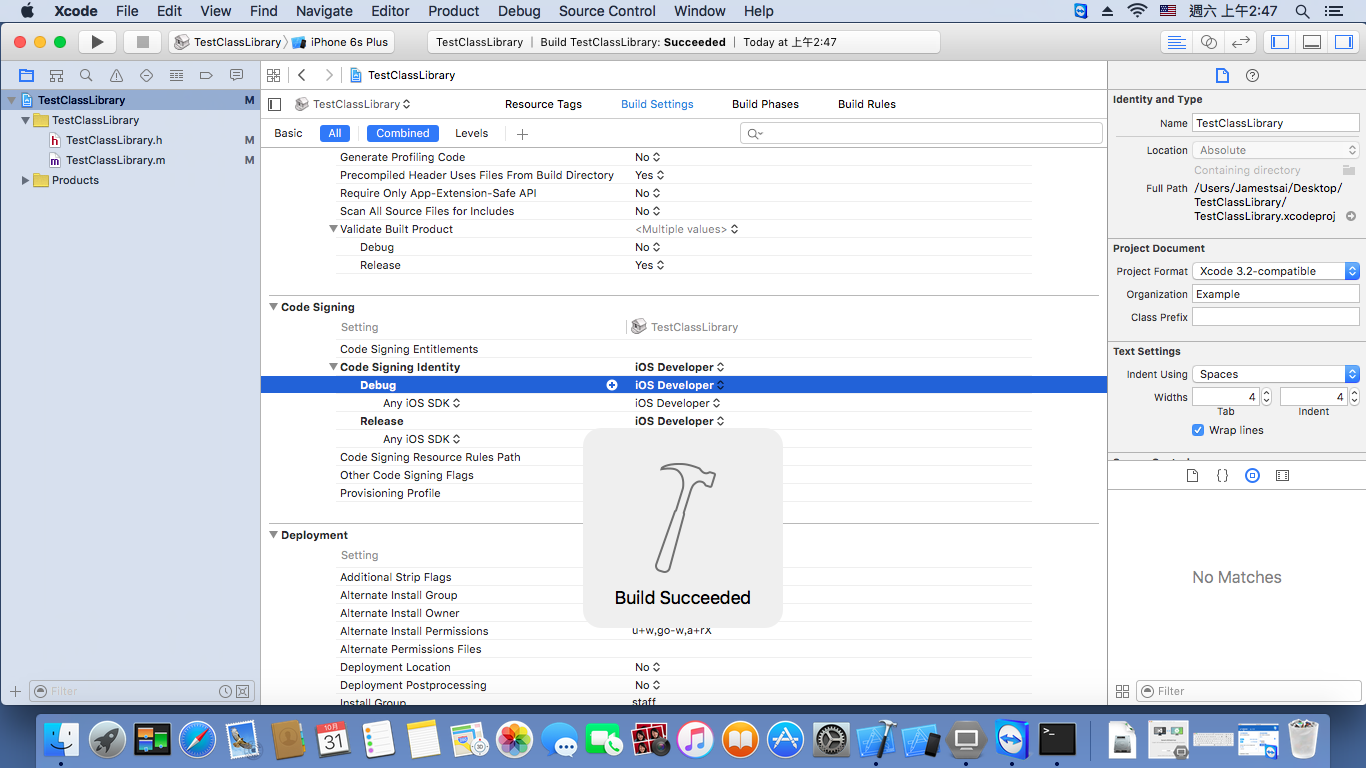Choose the containing directory folder icon
This screenshot has height=768, width=1366.
click(1349, 170)
